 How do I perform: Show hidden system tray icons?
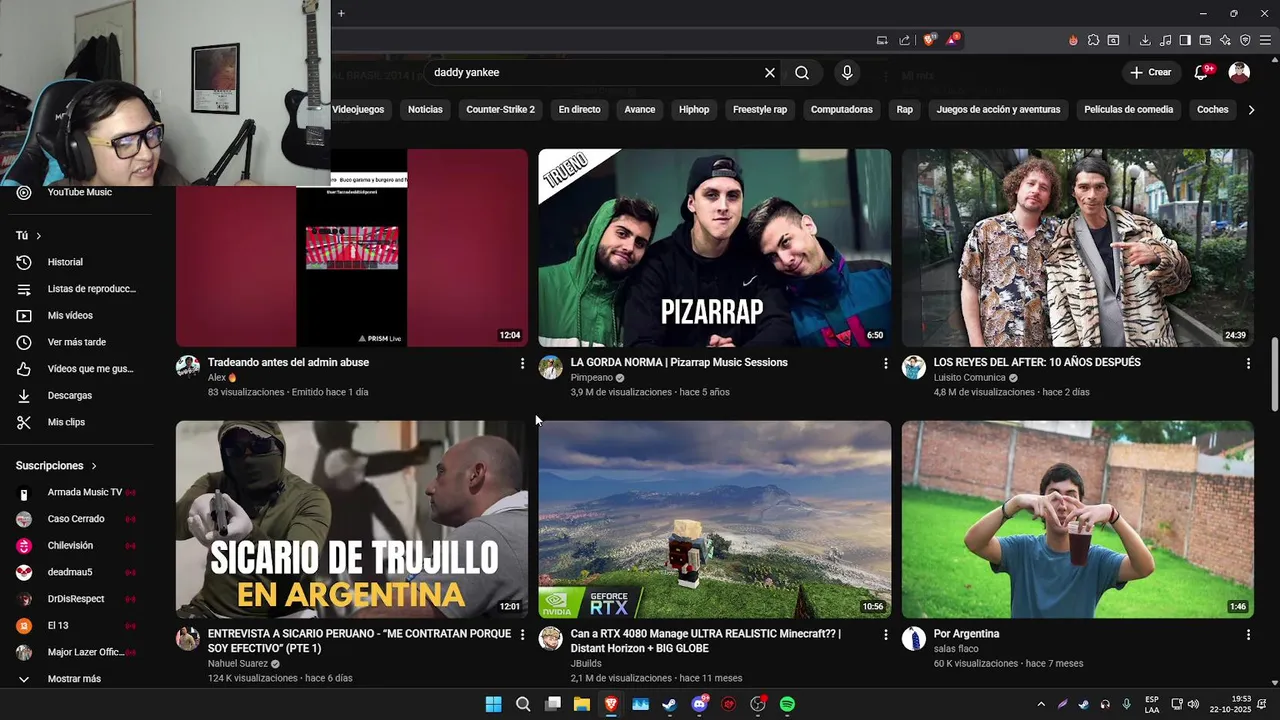[1040, 704]
